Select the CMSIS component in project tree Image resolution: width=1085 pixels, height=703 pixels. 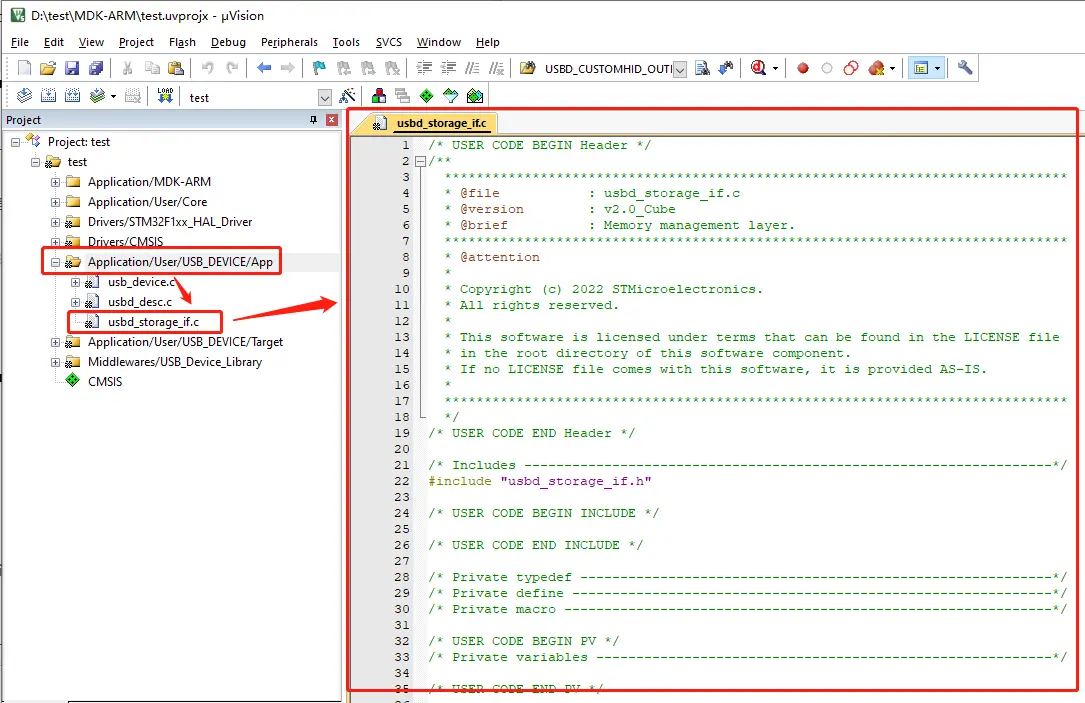coord(104,381)
